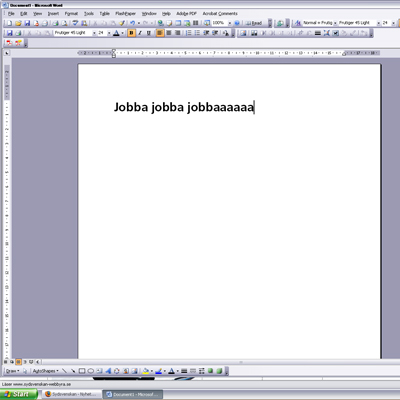This screenshot has height=400, width=400.
Task: Select Document1 Microsoft Word taskbar button
Action: [132, 394]
